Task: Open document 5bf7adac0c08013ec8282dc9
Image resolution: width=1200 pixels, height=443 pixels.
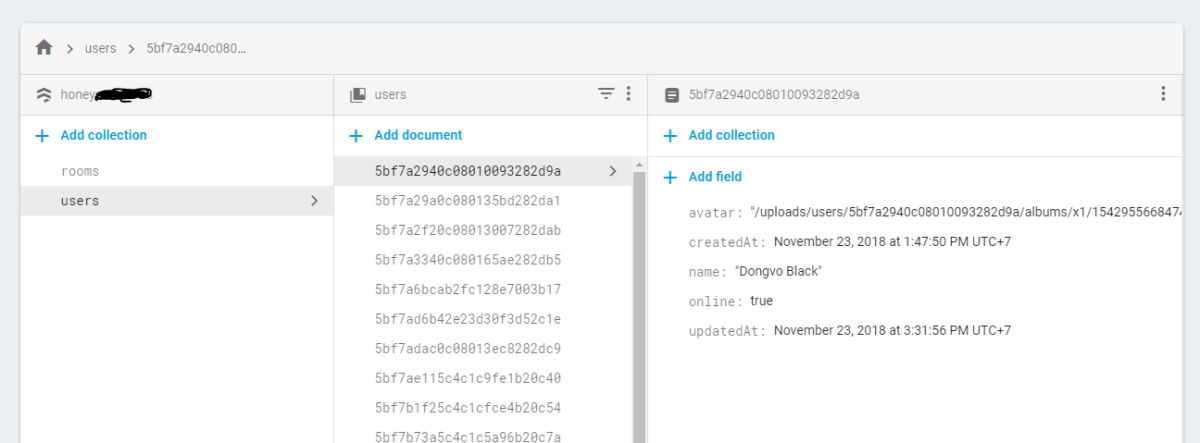Action: coord(467,349)
